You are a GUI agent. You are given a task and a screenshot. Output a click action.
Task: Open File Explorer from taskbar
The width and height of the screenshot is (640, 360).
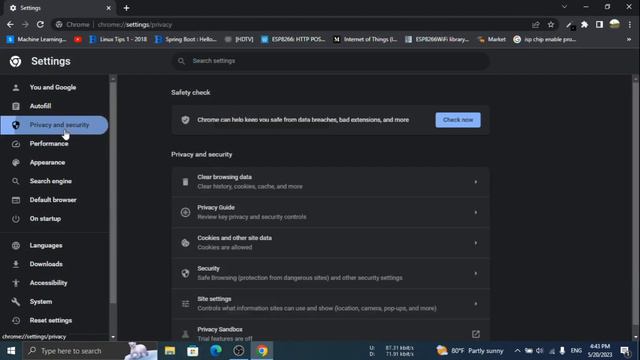click(170, 351)
